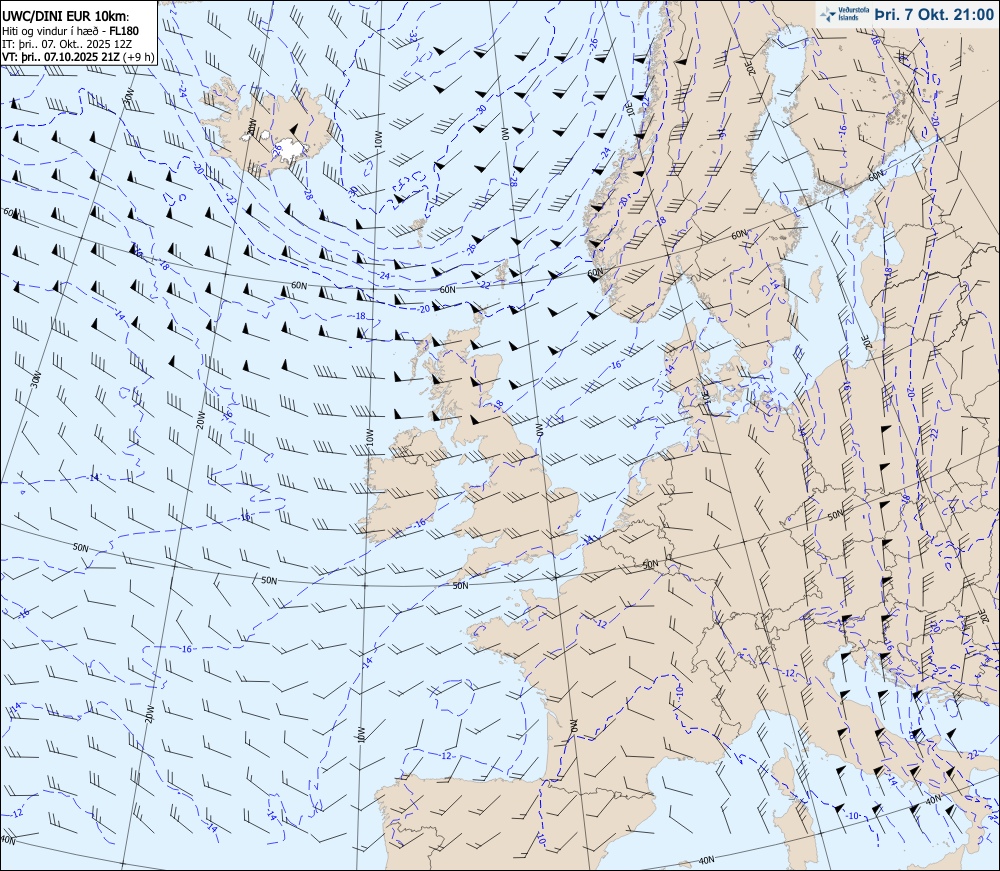Click the white glacier patch on Iceland
Viewport: 1000px width, 871px height.
(290, 148)
